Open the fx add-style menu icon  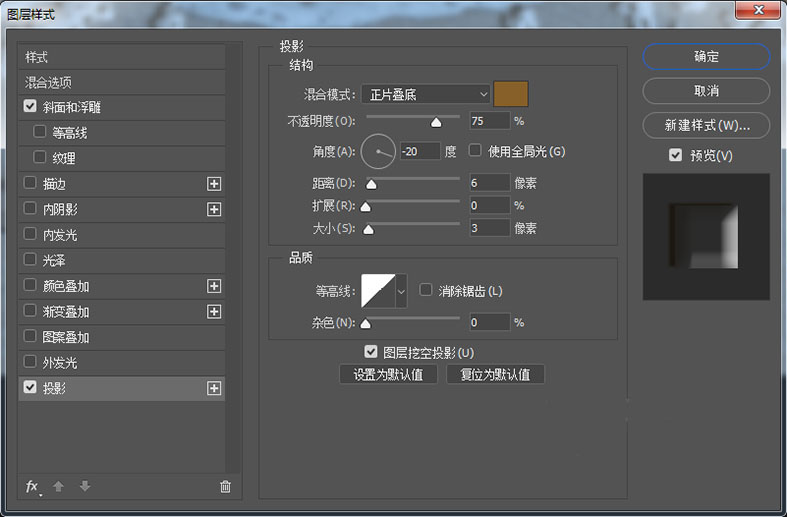point(33,486)
